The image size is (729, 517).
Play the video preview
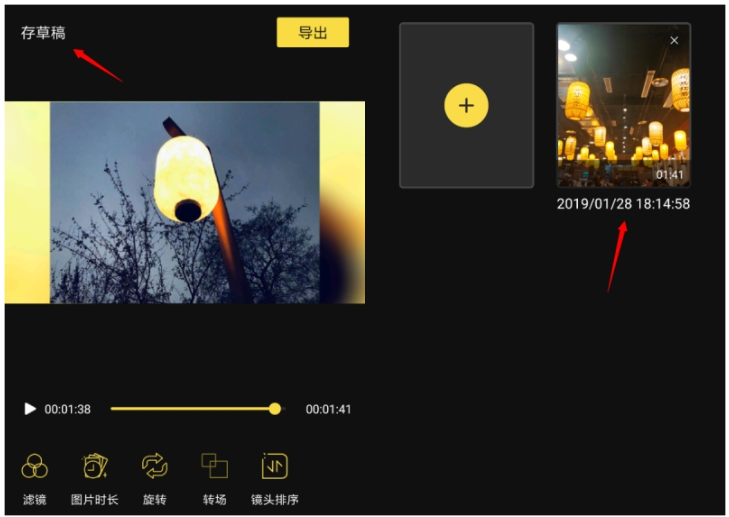coord(30,409)
